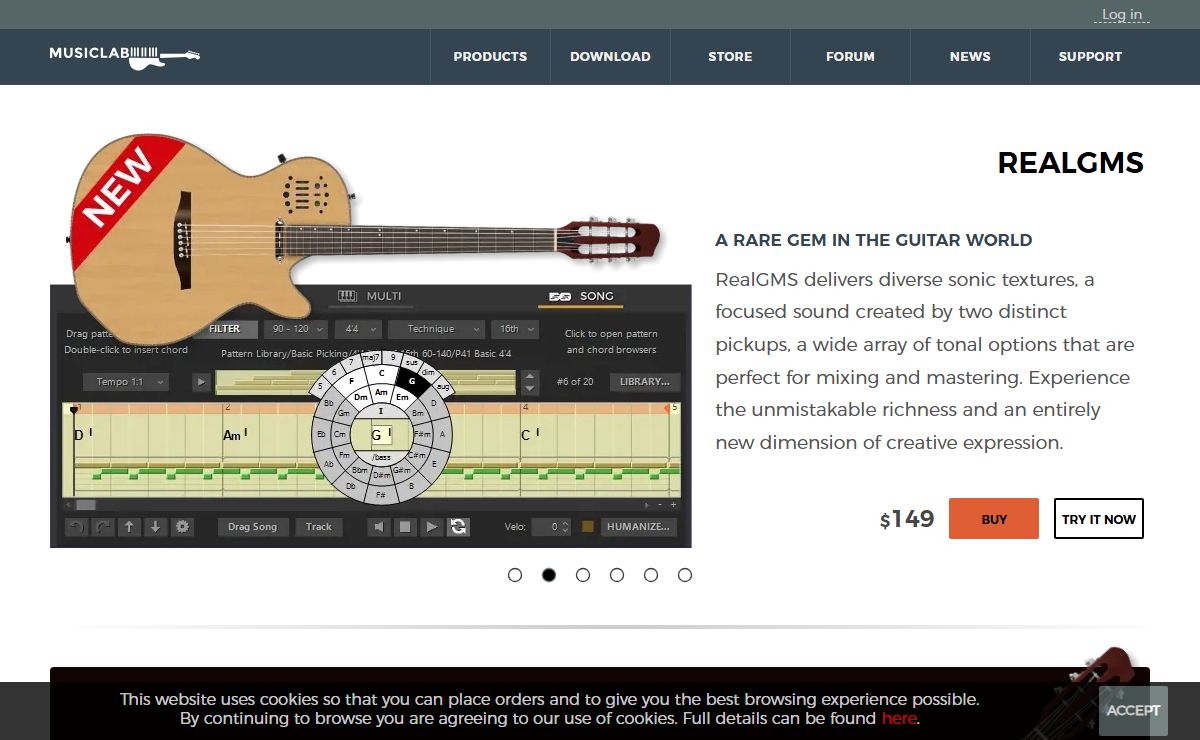Viewport: 1200px width, 740px height.
Task: Click the color swatch beside Humanize
Action: pos(588,527)
